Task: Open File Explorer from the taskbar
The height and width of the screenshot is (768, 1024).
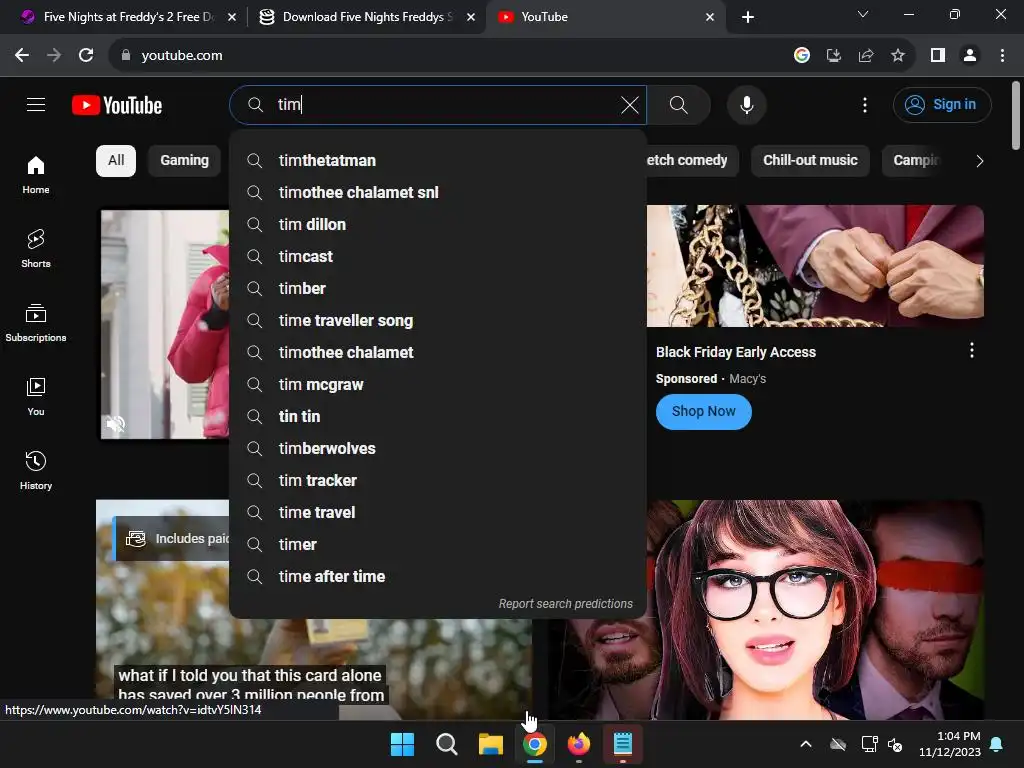Action: (490, 744)
